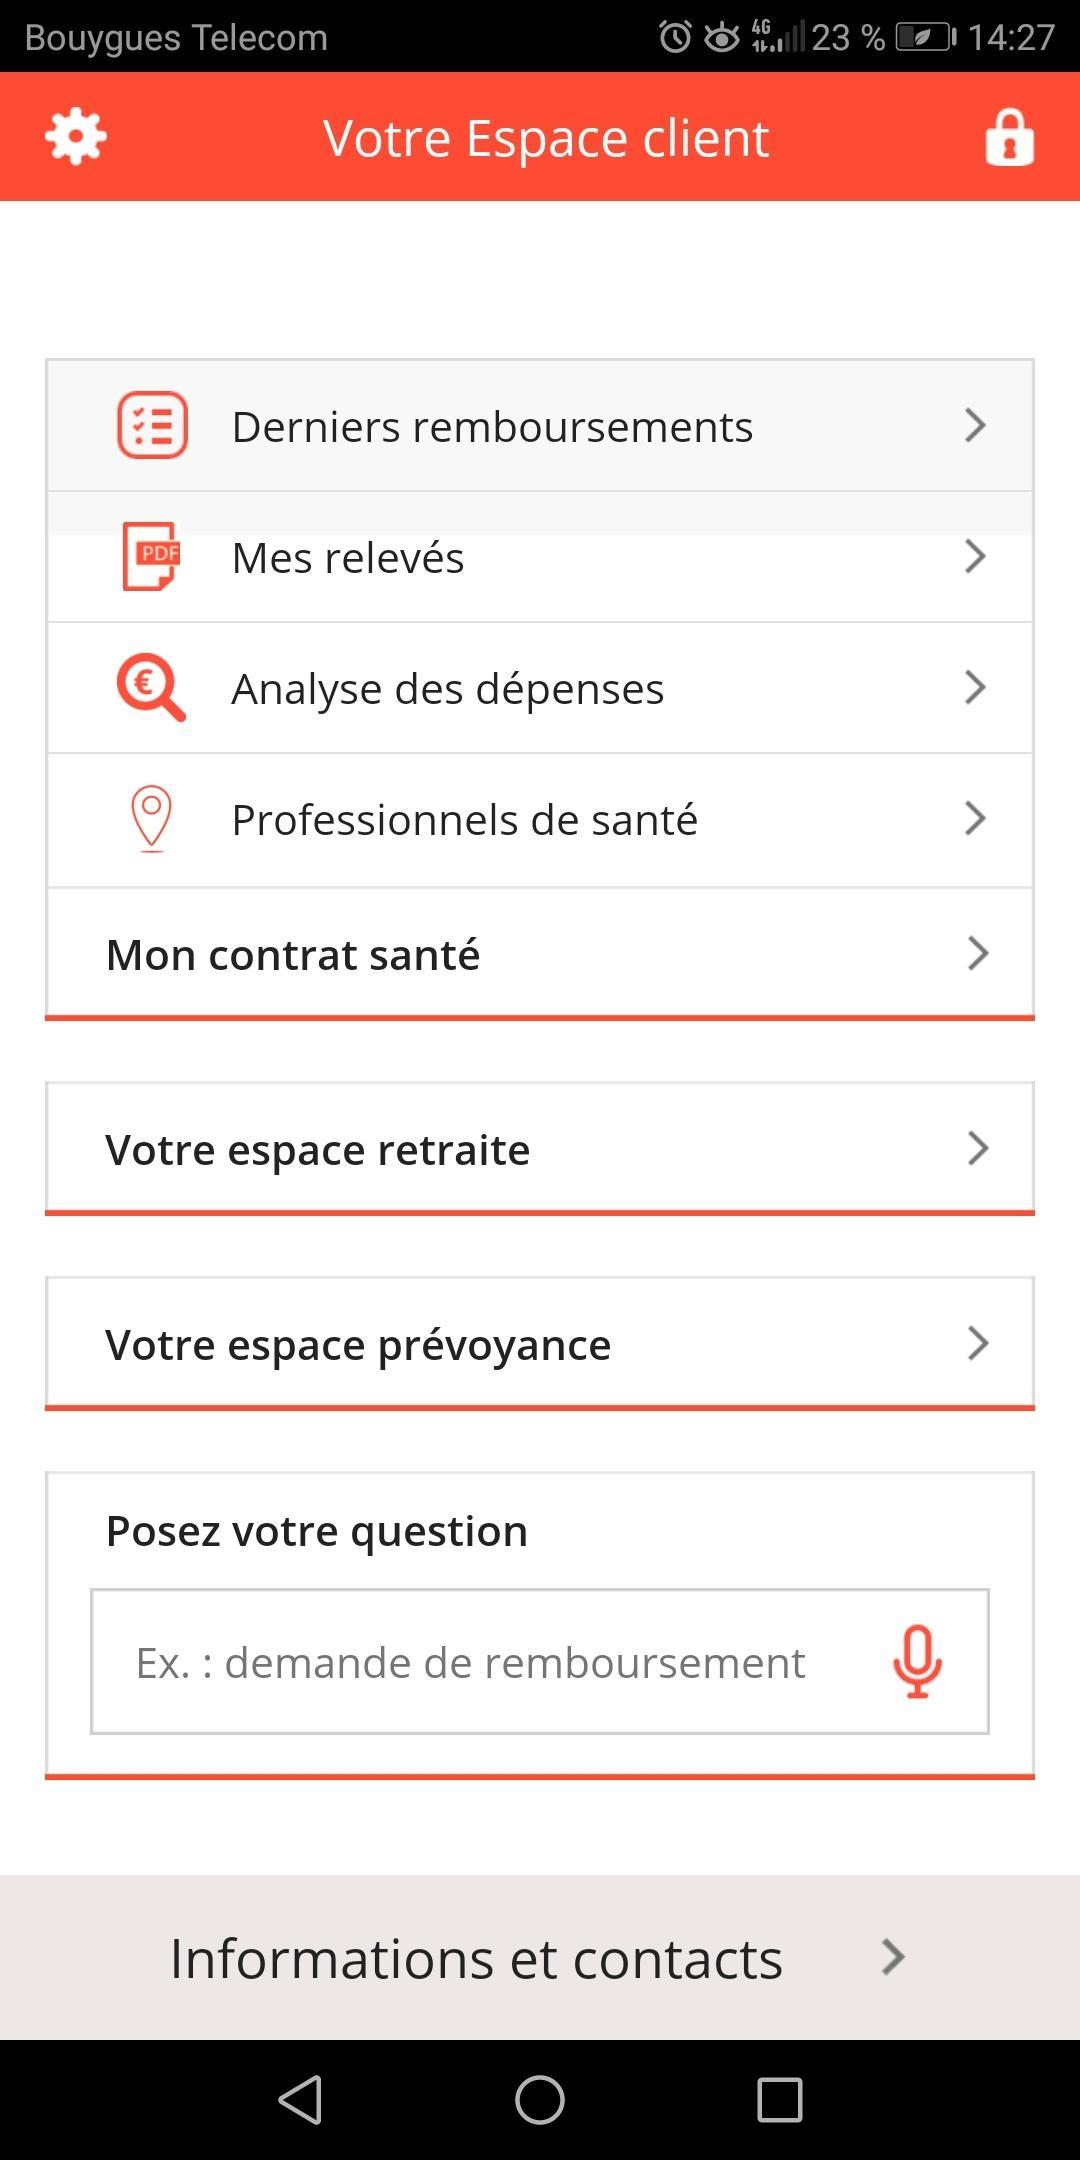Screen dimensions: 1080x2160
Task: Open Informations et contacts
Action: pos(476,1958)
